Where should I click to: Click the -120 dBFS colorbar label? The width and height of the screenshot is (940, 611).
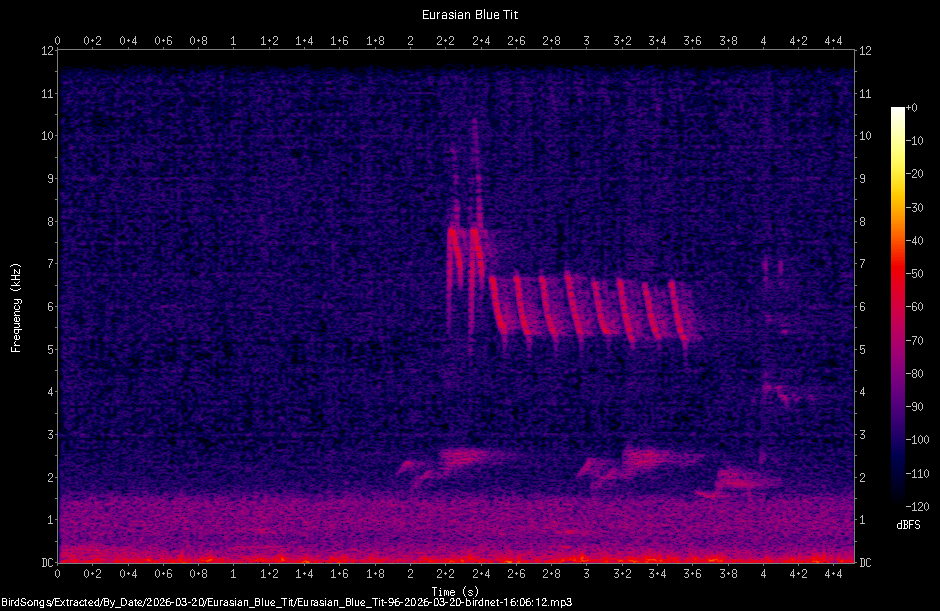917,505
